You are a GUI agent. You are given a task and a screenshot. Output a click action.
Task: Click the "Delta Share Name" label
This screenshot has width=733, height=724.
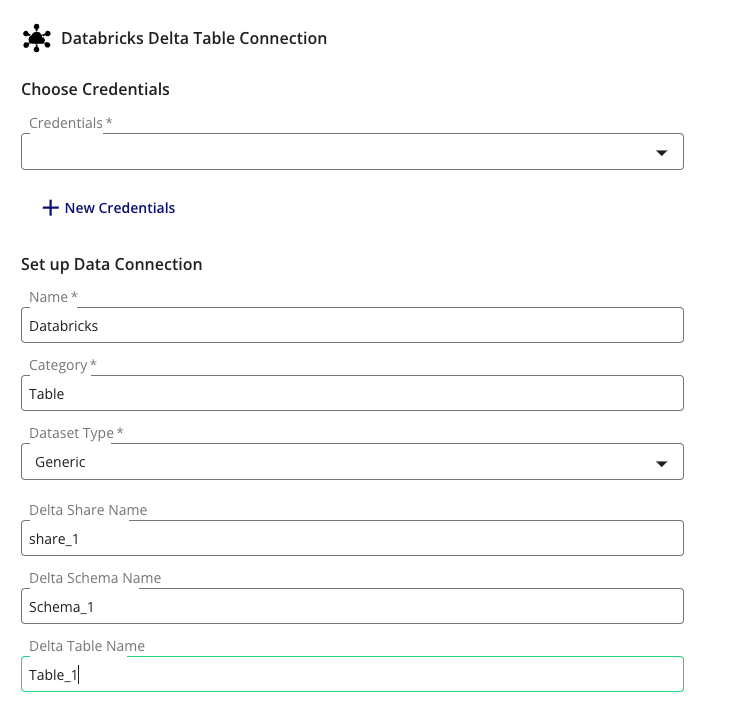click(x=88, y=510)
